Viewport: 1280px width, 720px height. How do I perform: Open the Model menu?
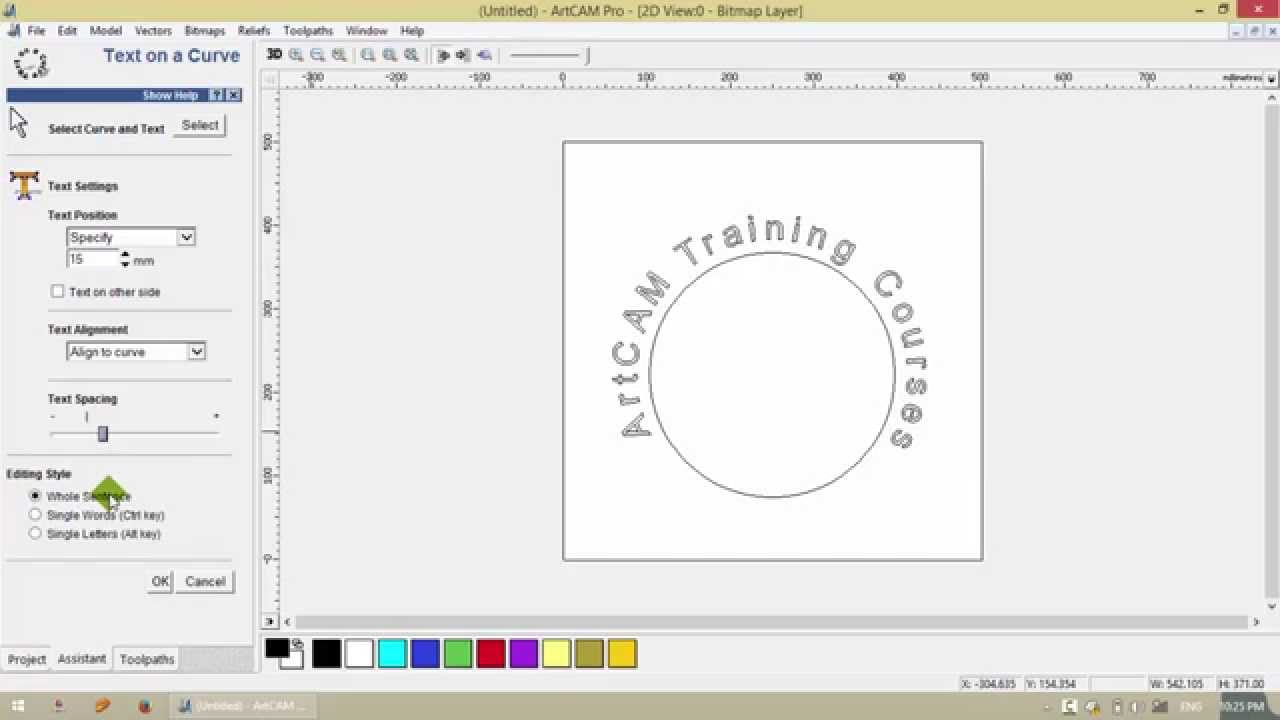coord(106,31)
